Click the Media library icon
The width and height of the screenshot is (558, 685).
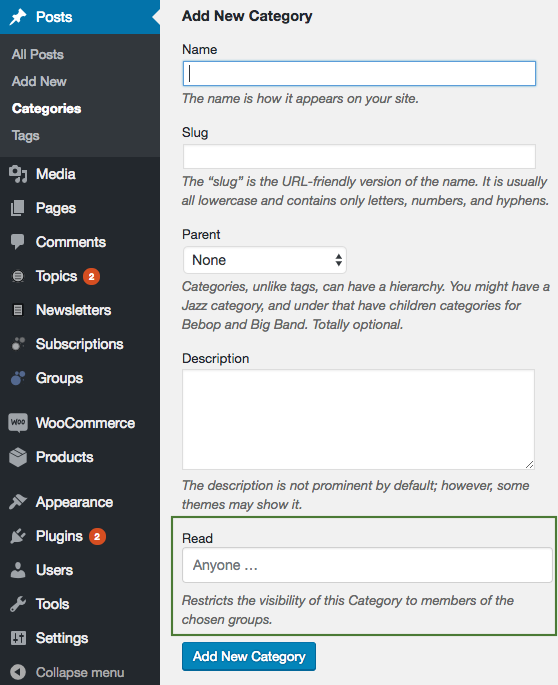pos(18,174)
